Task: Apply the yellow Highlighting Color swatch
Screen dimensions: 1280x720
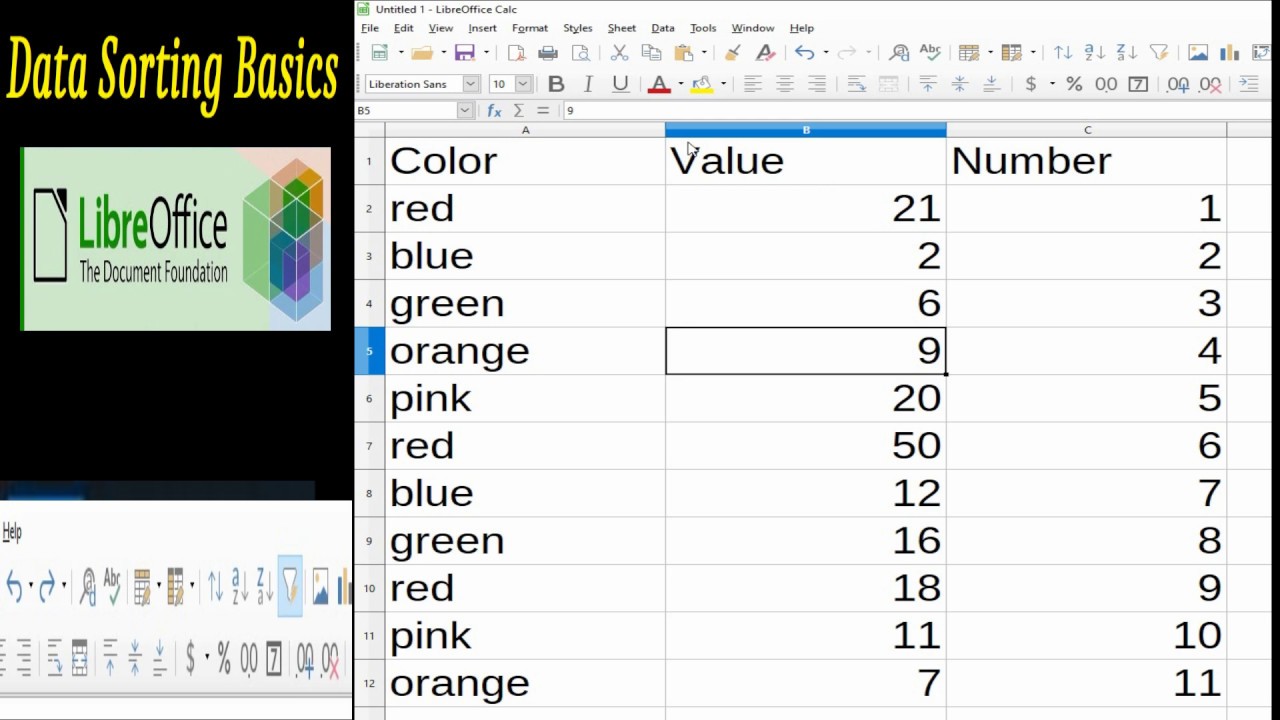Action: (x=701, y=84)
